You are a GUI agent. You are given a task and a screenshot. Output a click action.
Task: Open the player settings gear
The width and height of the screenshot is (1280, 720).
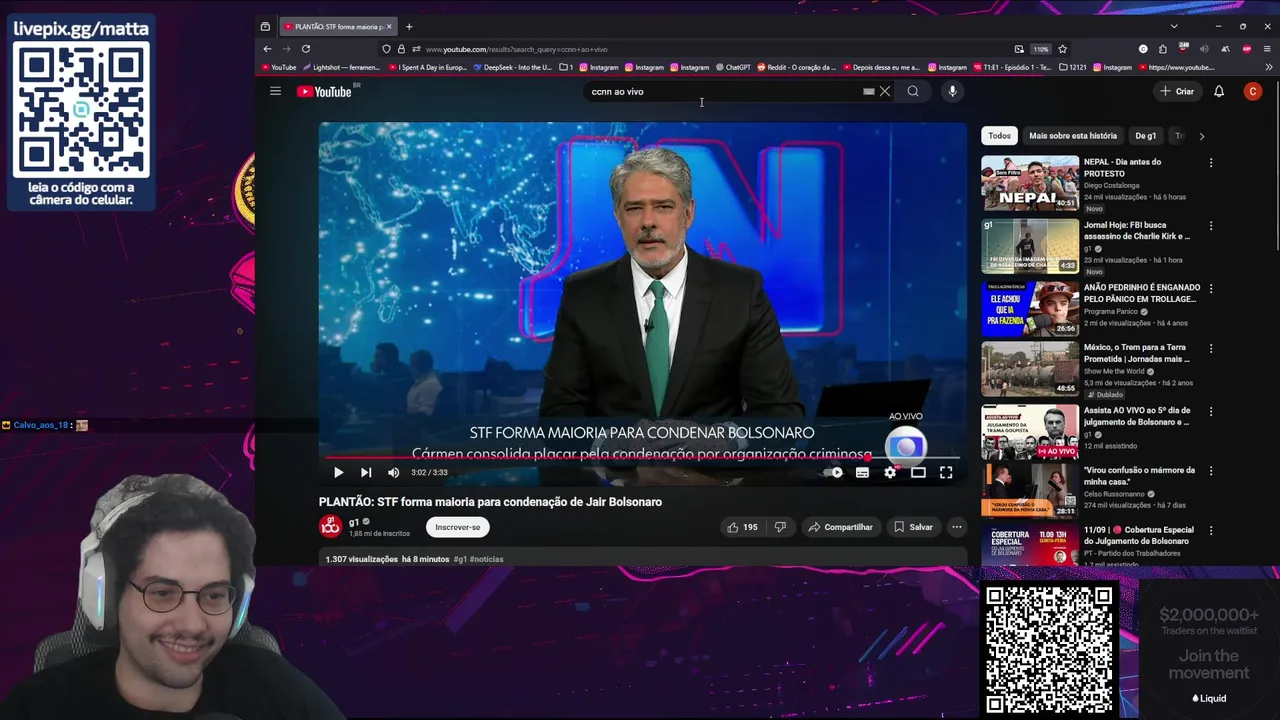tap(890, 473)
